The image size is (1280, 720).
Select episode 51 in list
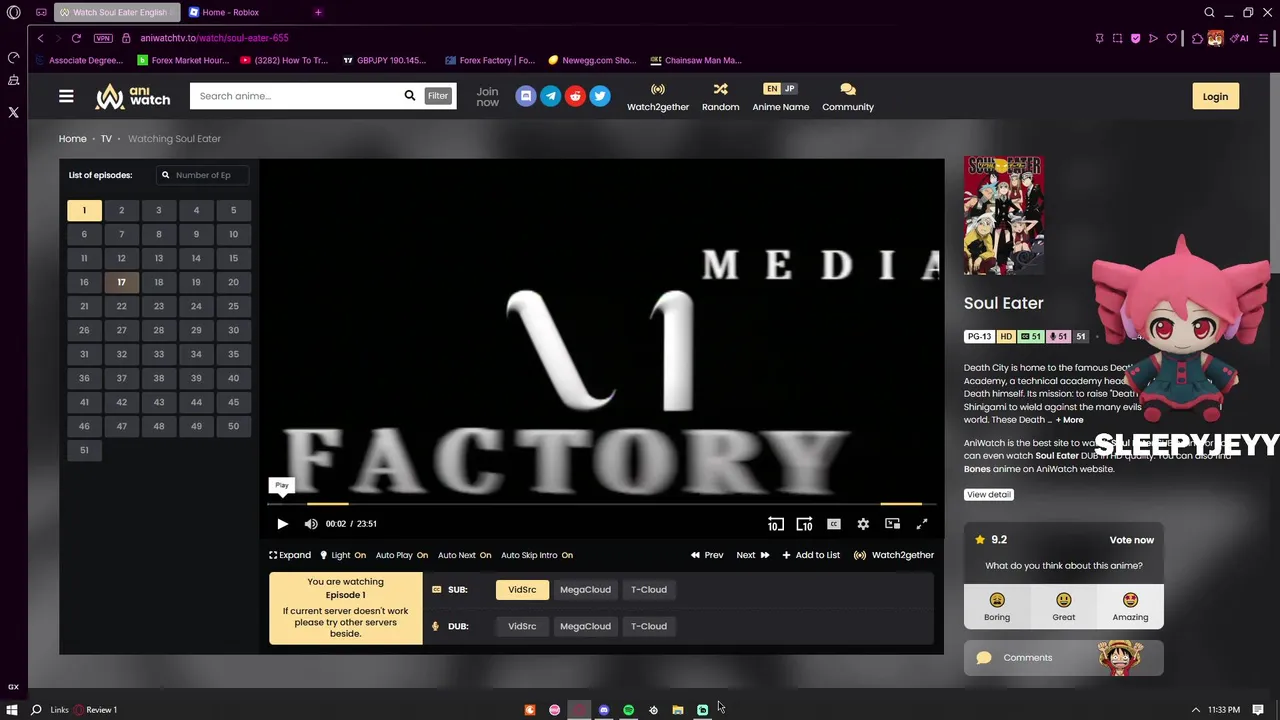point(84,450)
